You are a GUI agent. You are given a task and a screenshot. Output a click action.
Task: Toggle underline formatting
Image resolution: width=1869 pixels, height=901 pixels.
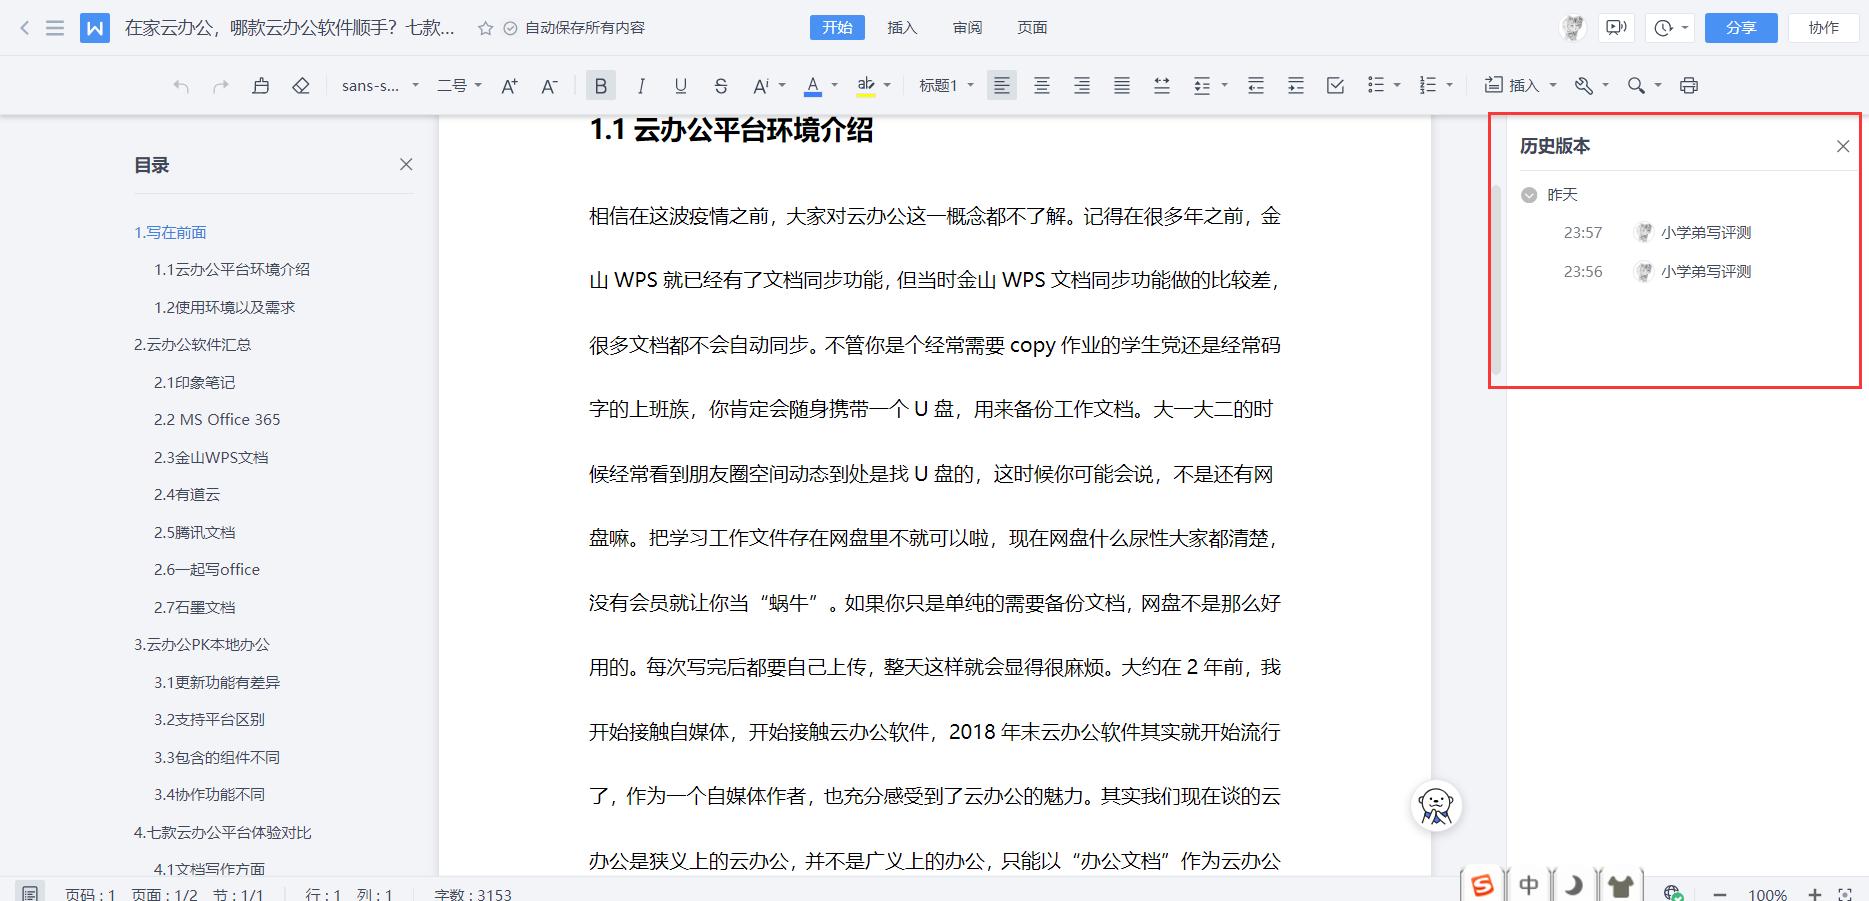(x=680, y=85)
